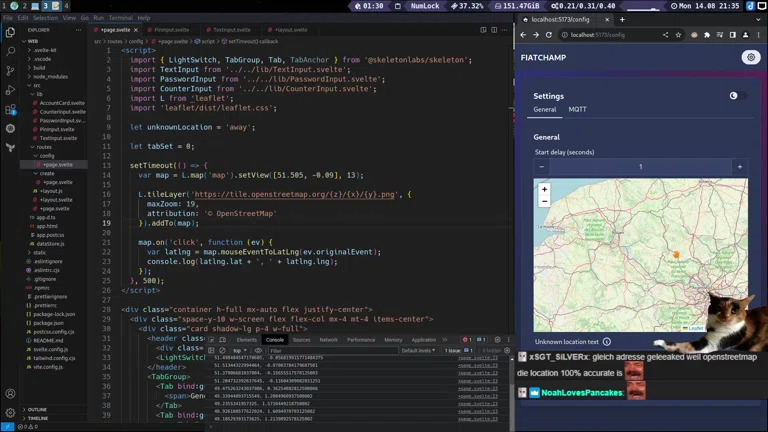Image resolution: width=768 pixels, height=432 pixels.
Task: Open the Explorer view in activity bar
Action: point(10,32)
